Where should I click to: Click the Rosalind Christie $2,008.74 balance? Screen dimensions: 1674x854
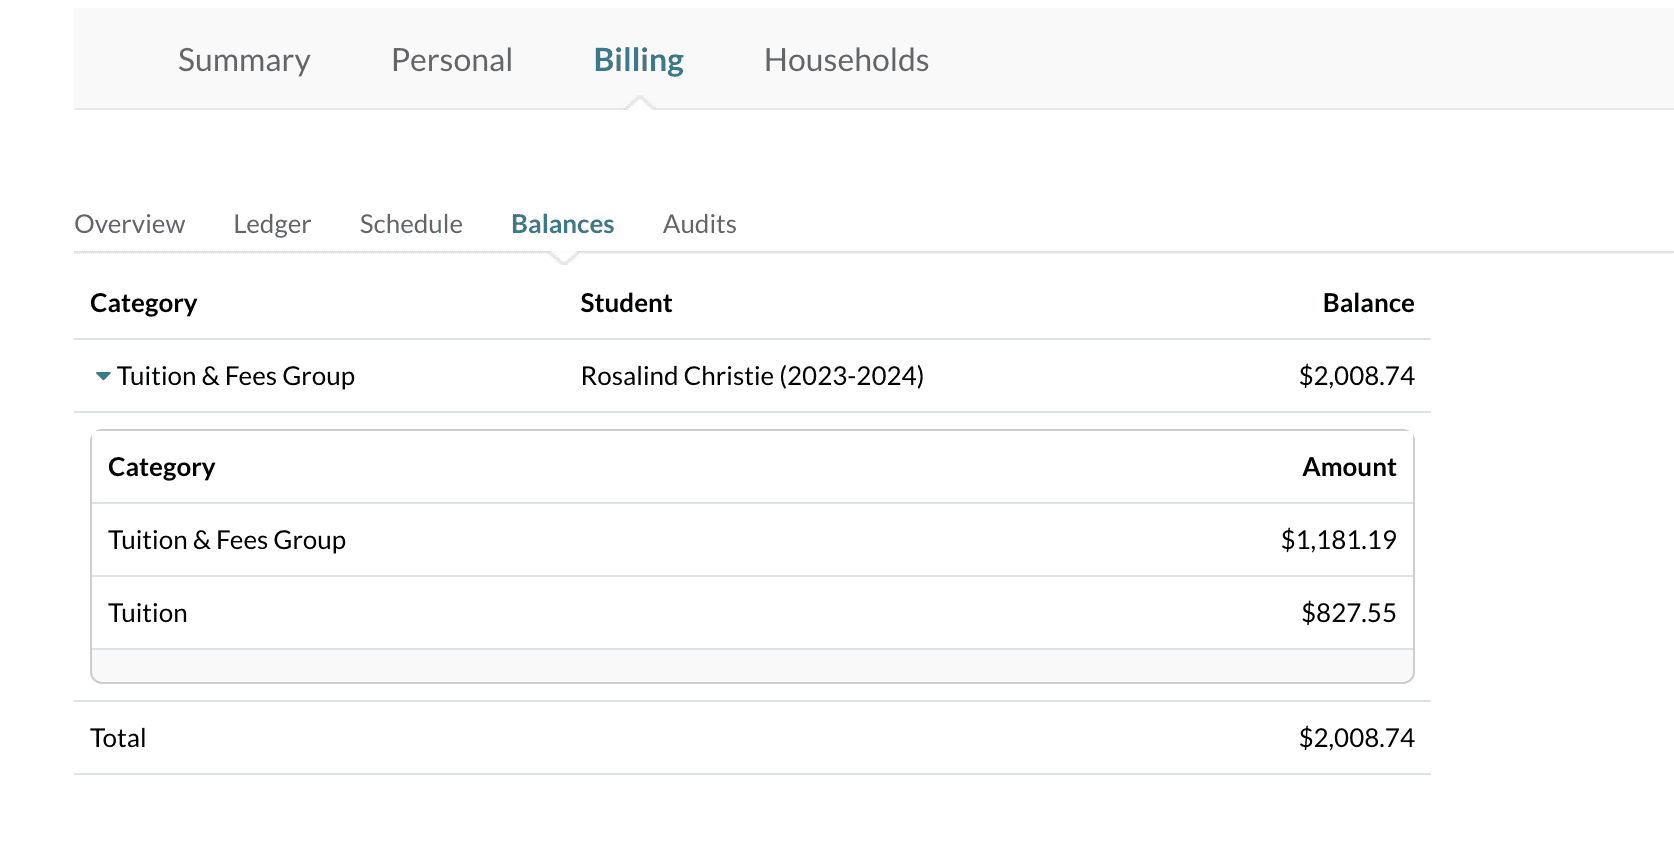click(x=1356, y=376)
